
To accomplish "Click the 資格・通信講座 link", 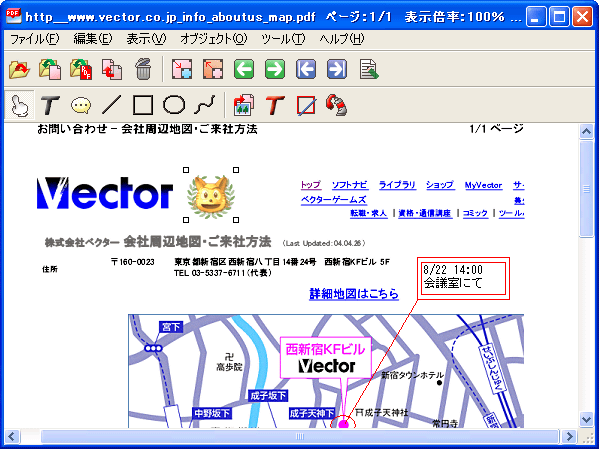I will 424,213.
